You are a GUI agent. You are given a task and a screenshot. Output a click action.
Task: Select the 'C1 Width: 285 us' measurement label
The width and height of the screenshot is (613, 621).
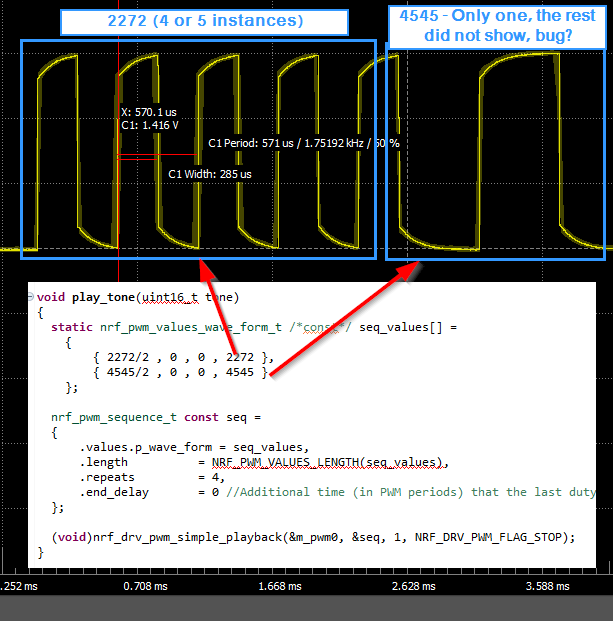210,174
